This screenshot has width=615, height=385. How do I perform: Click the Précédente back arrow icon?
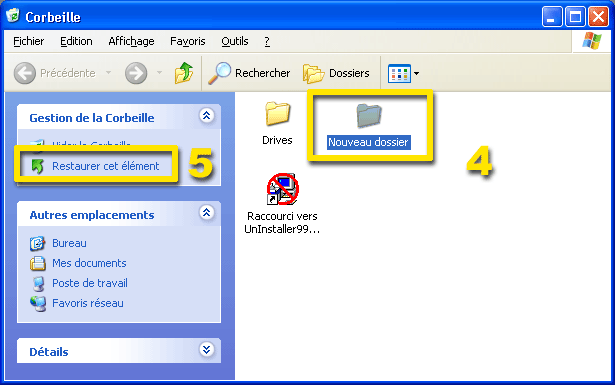click(25, 73)
